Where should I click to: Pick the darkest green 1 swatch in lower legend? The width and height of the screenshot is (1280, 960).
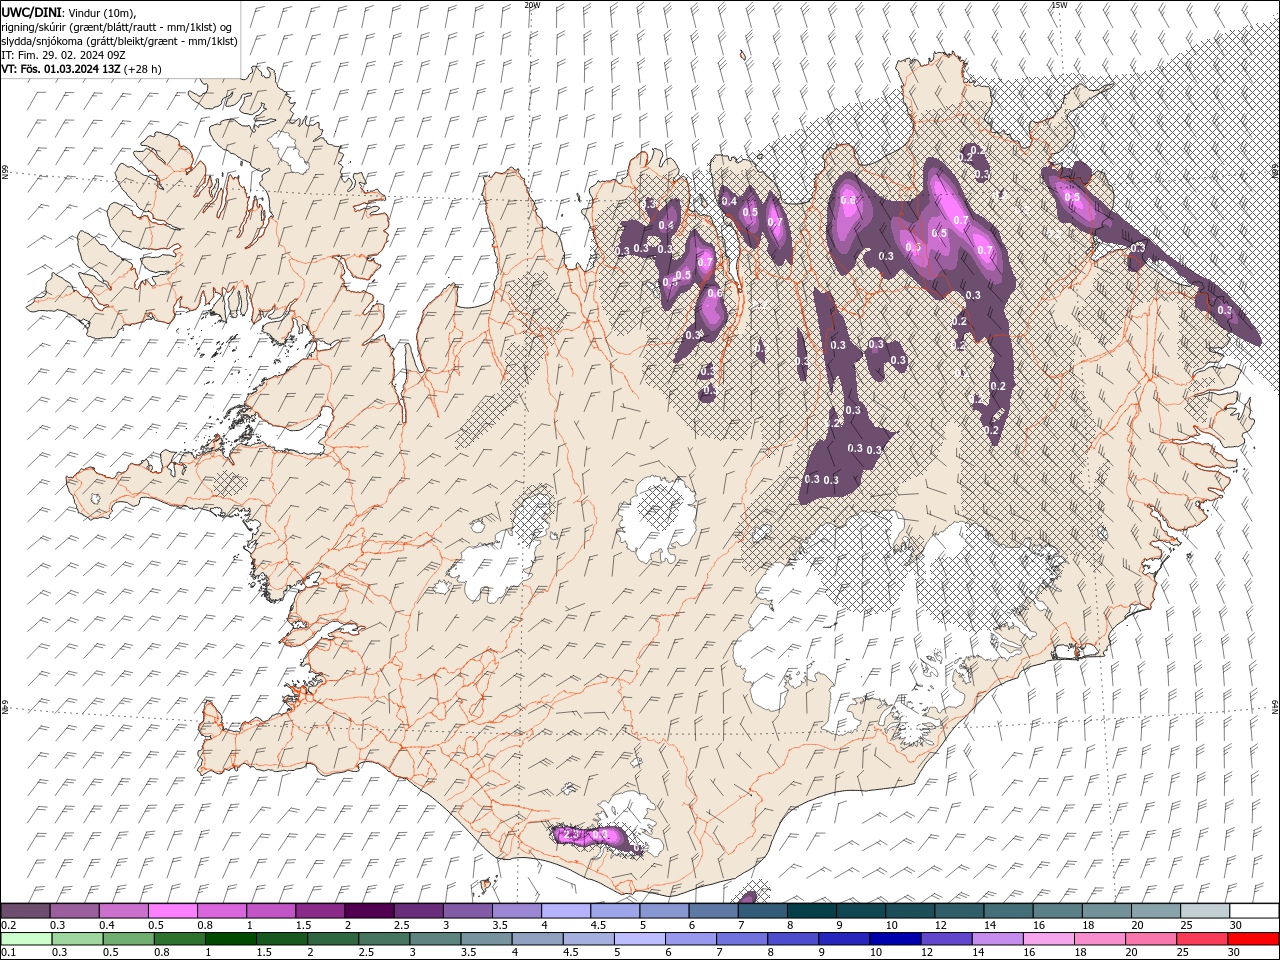tap(230, 939)
